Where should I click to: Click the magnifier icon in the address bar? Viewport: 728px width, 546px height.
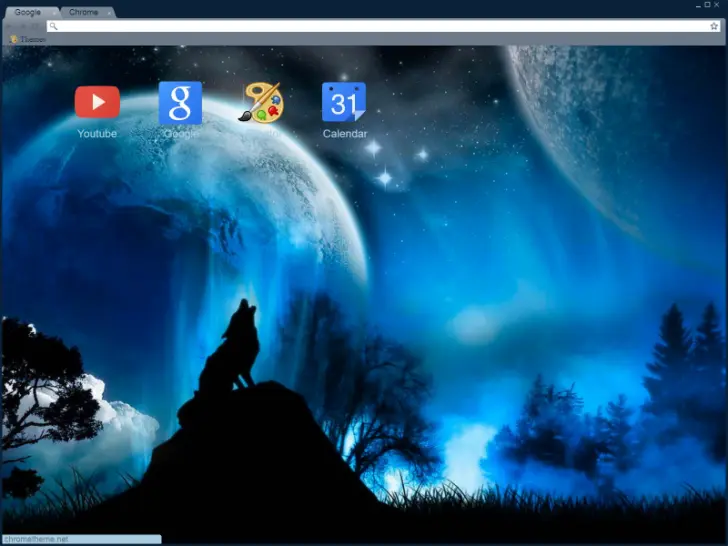click(54, 26)
